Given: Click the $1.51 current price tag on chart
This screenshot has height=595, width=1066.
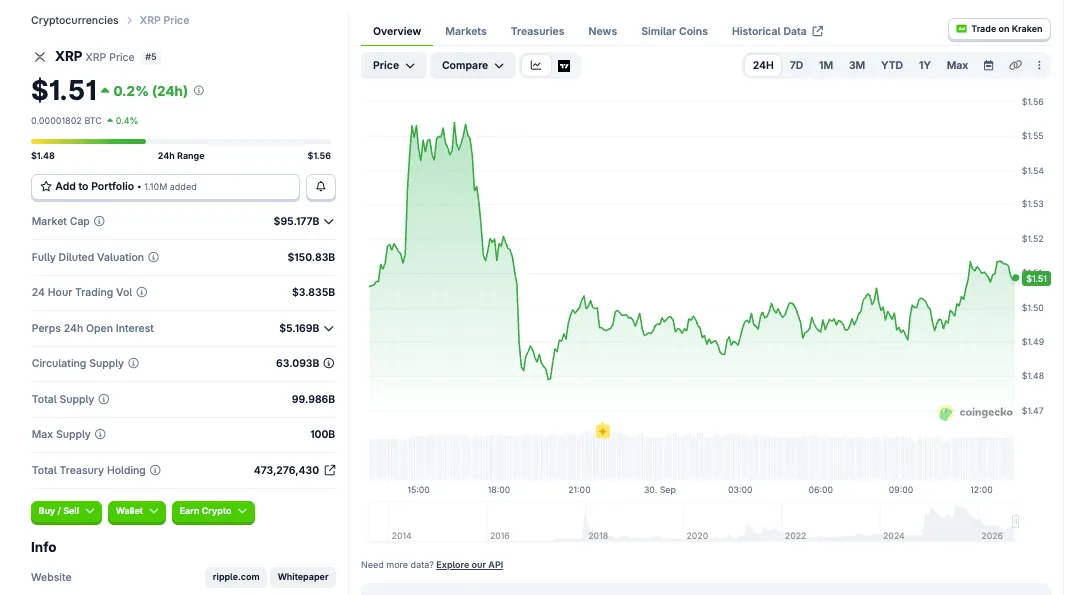Looking at the screenshot, I should tap(1037, 279).
